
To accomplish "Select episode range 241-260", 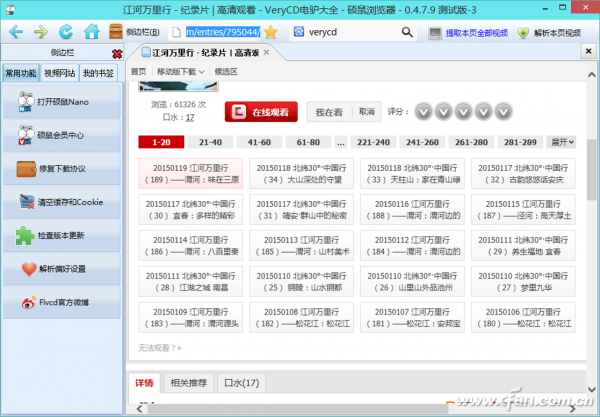I will [422, 142].
